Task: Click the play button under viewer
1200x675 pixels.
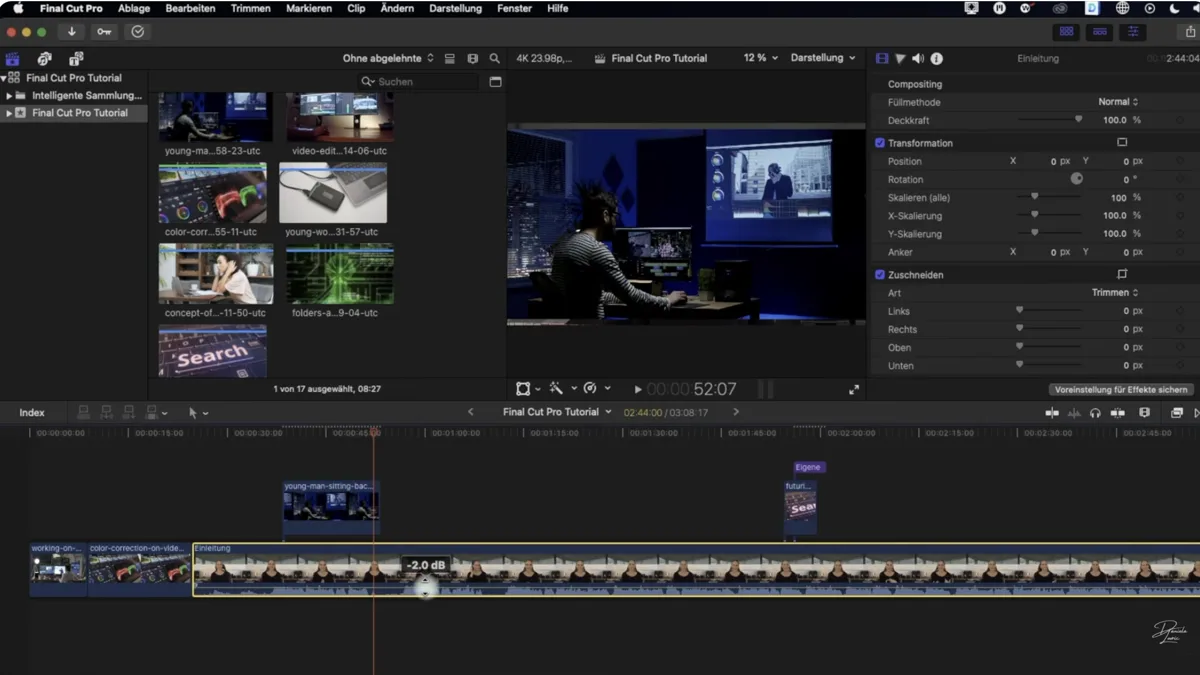Action: click(x=638, y=390)
